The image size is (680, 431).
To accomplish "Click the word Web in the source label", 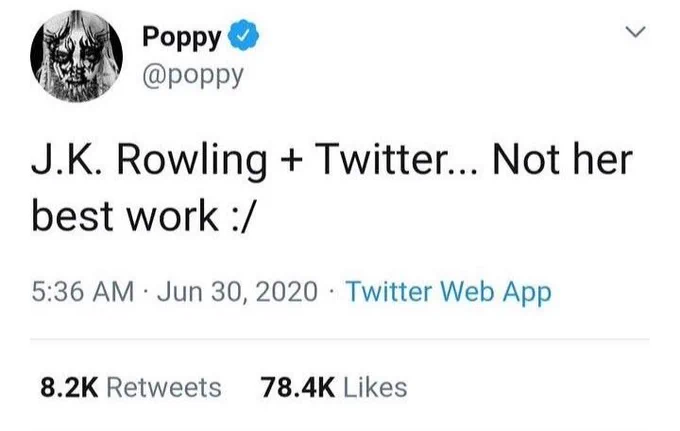I will coord(468,292).
